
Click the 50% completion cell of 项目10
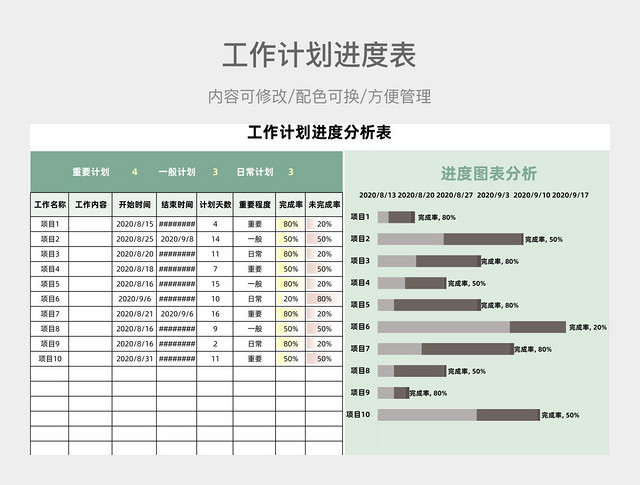(291, 359)
